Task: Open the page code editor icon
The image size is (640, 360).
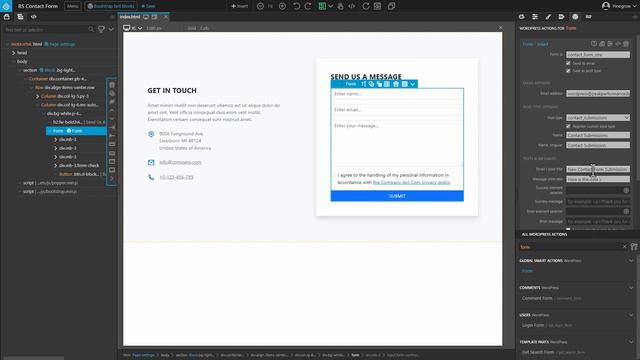Action: pyautogui.click(x=351, y=6)
